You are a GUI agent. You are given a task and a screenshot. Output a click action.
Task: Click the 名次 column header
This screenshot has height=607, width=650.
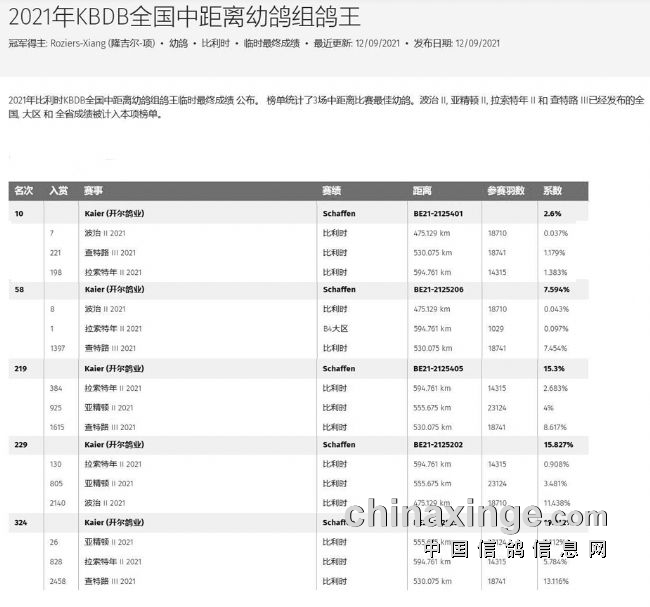[x=24, y=191]
